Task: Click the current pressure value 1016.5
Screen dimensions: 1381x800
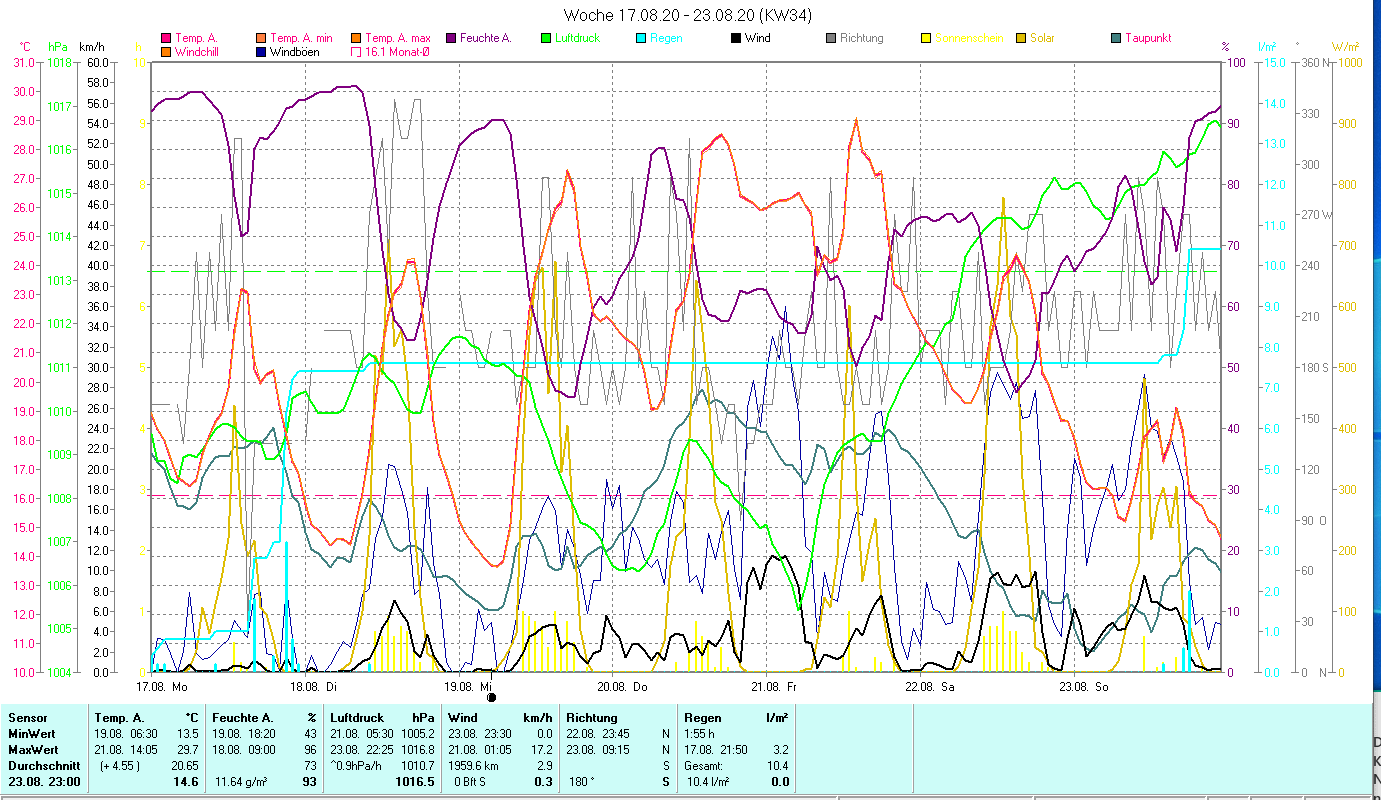Action: point(415,782)
